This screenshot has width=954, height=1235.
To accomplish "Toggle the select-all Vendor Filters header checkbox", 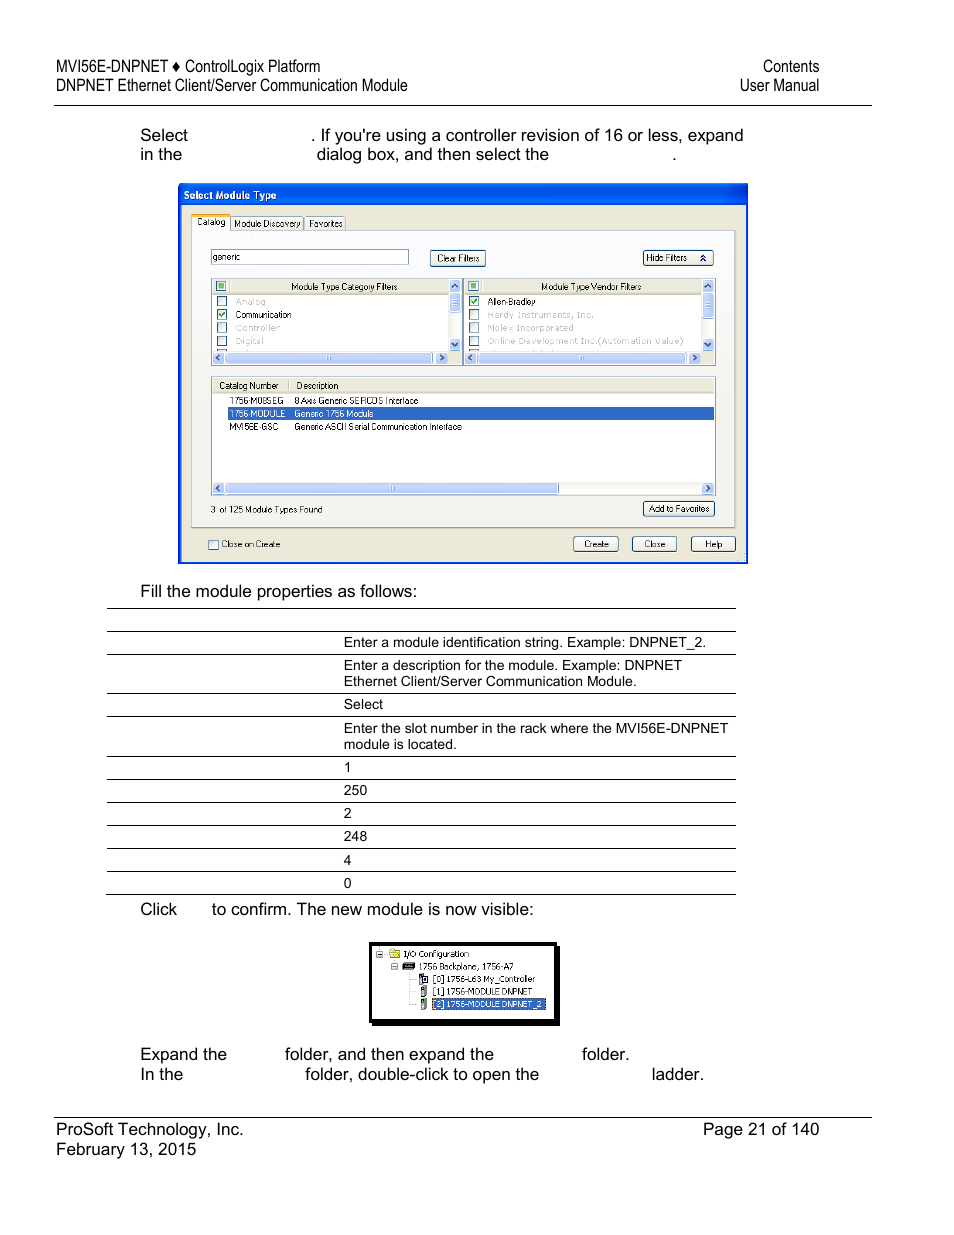I will coord(474,286).
